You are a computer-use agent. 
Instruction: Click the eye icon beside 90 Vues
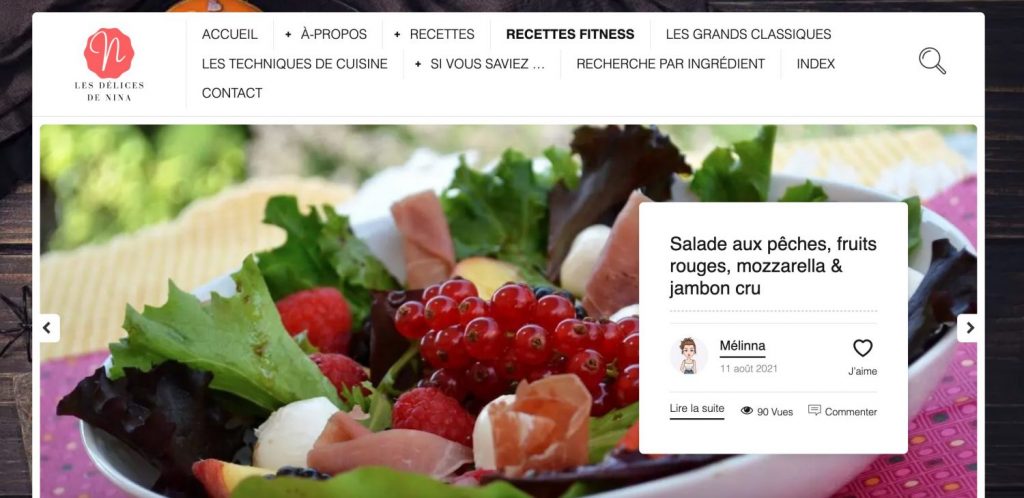[x=747, y=411]
